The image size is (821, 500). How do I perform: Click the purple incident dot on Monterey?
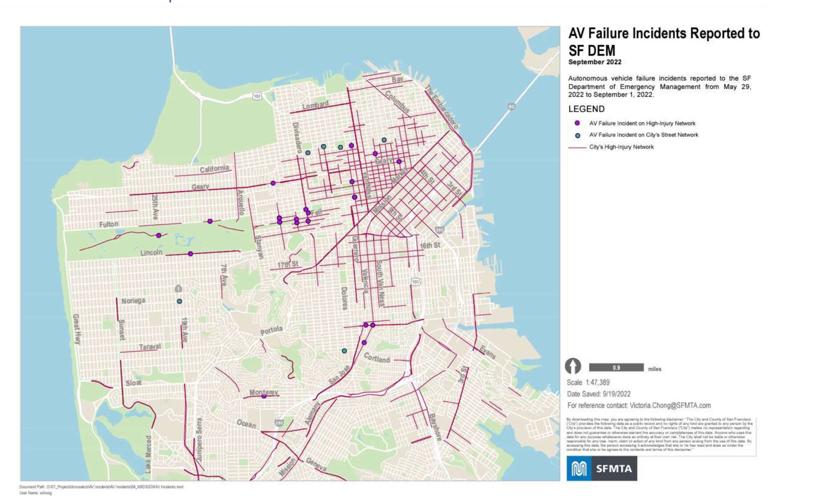(264, 396)
